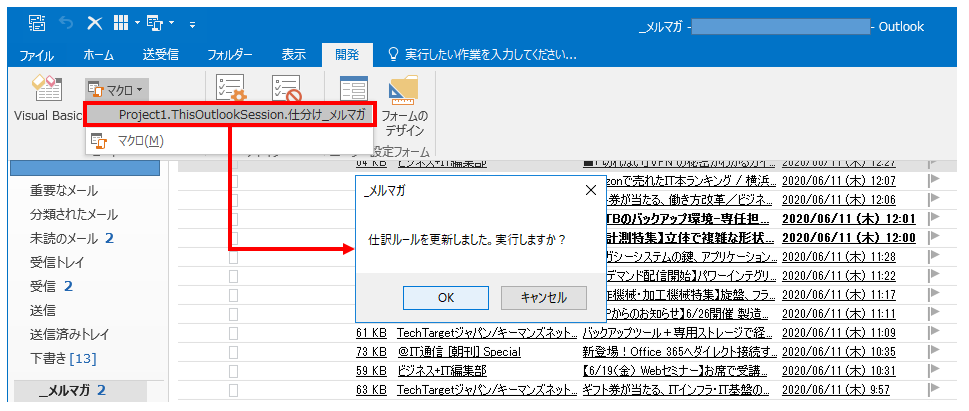
Task: Expand the マクロ dropdown button in the ribbon
Action: 117,89
